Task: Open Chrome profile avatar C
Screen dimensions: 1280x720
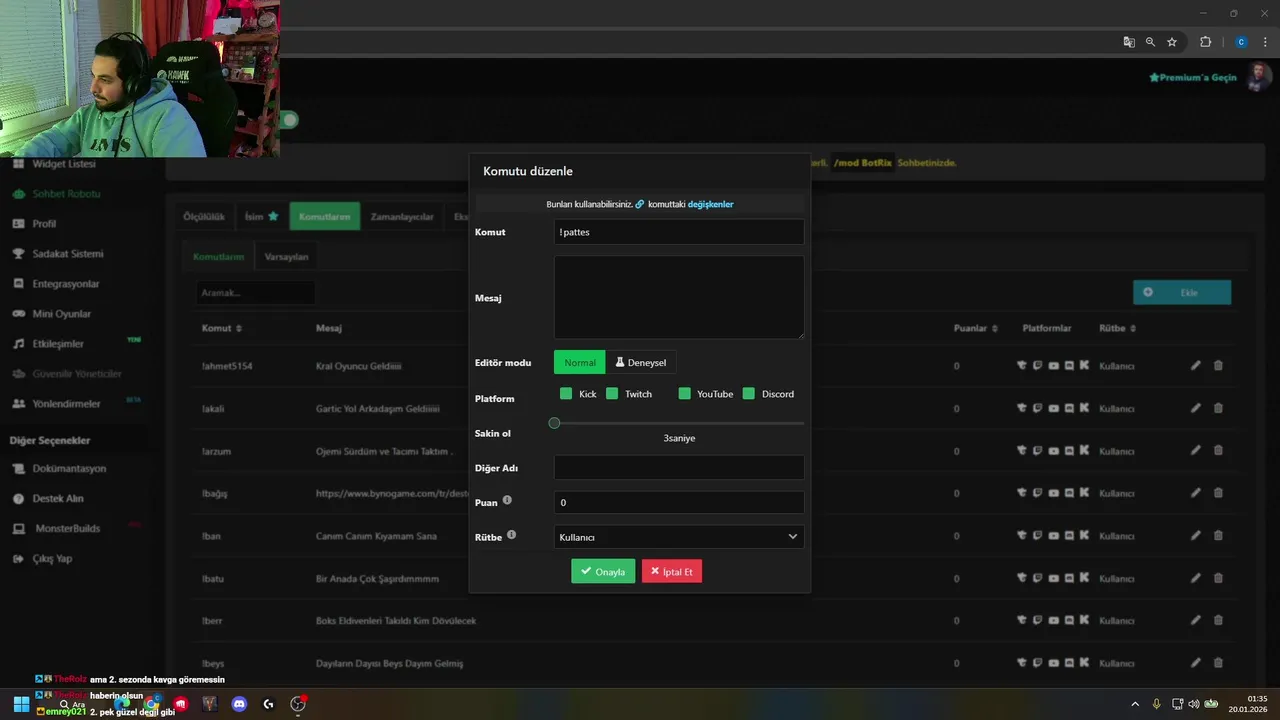Action: click(1241, 42)
